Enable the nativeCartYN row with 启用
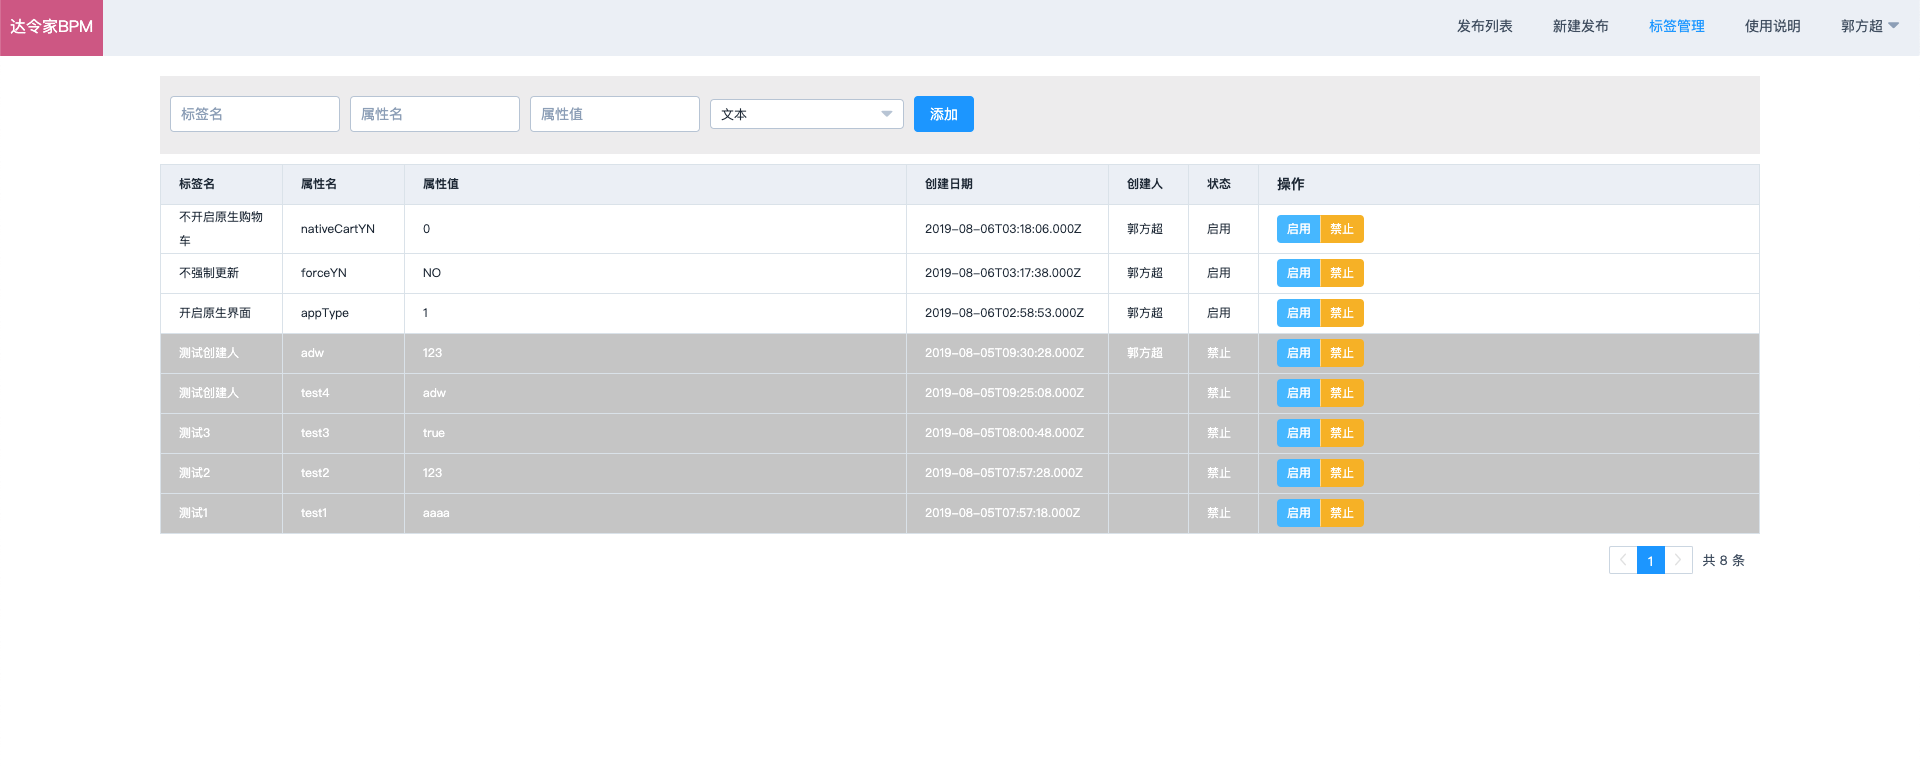Viewport: 1920px width, 767px height. coord(1298,229)
